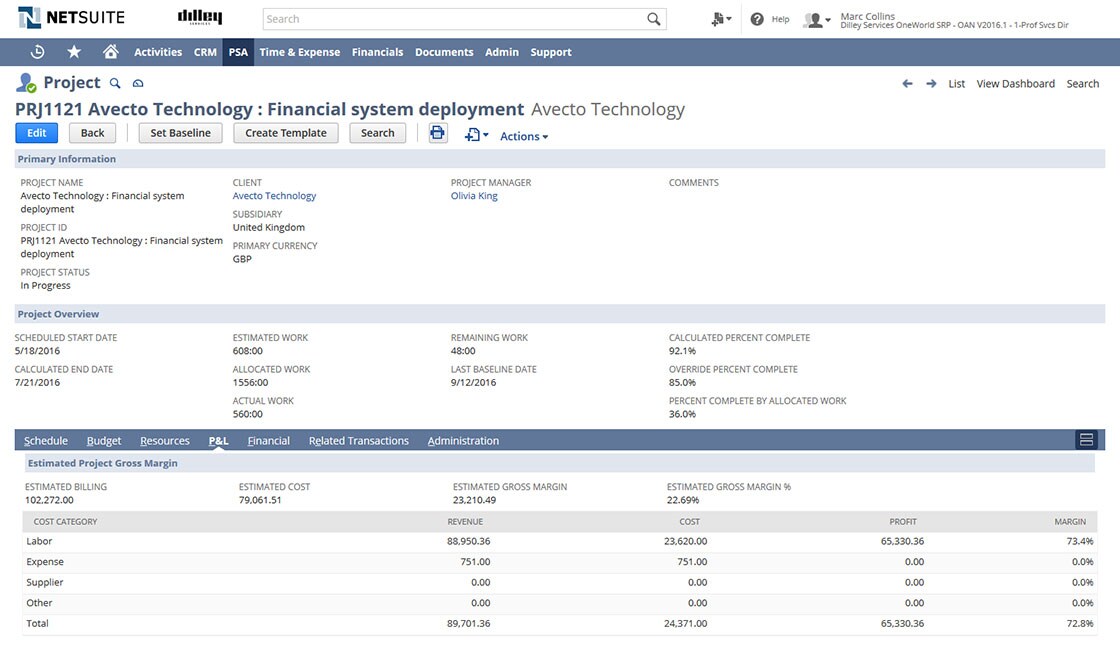This screenshot has width=1120, height=651.
Task: Open the Avecto Technology client link
Action: click(274, 196)
